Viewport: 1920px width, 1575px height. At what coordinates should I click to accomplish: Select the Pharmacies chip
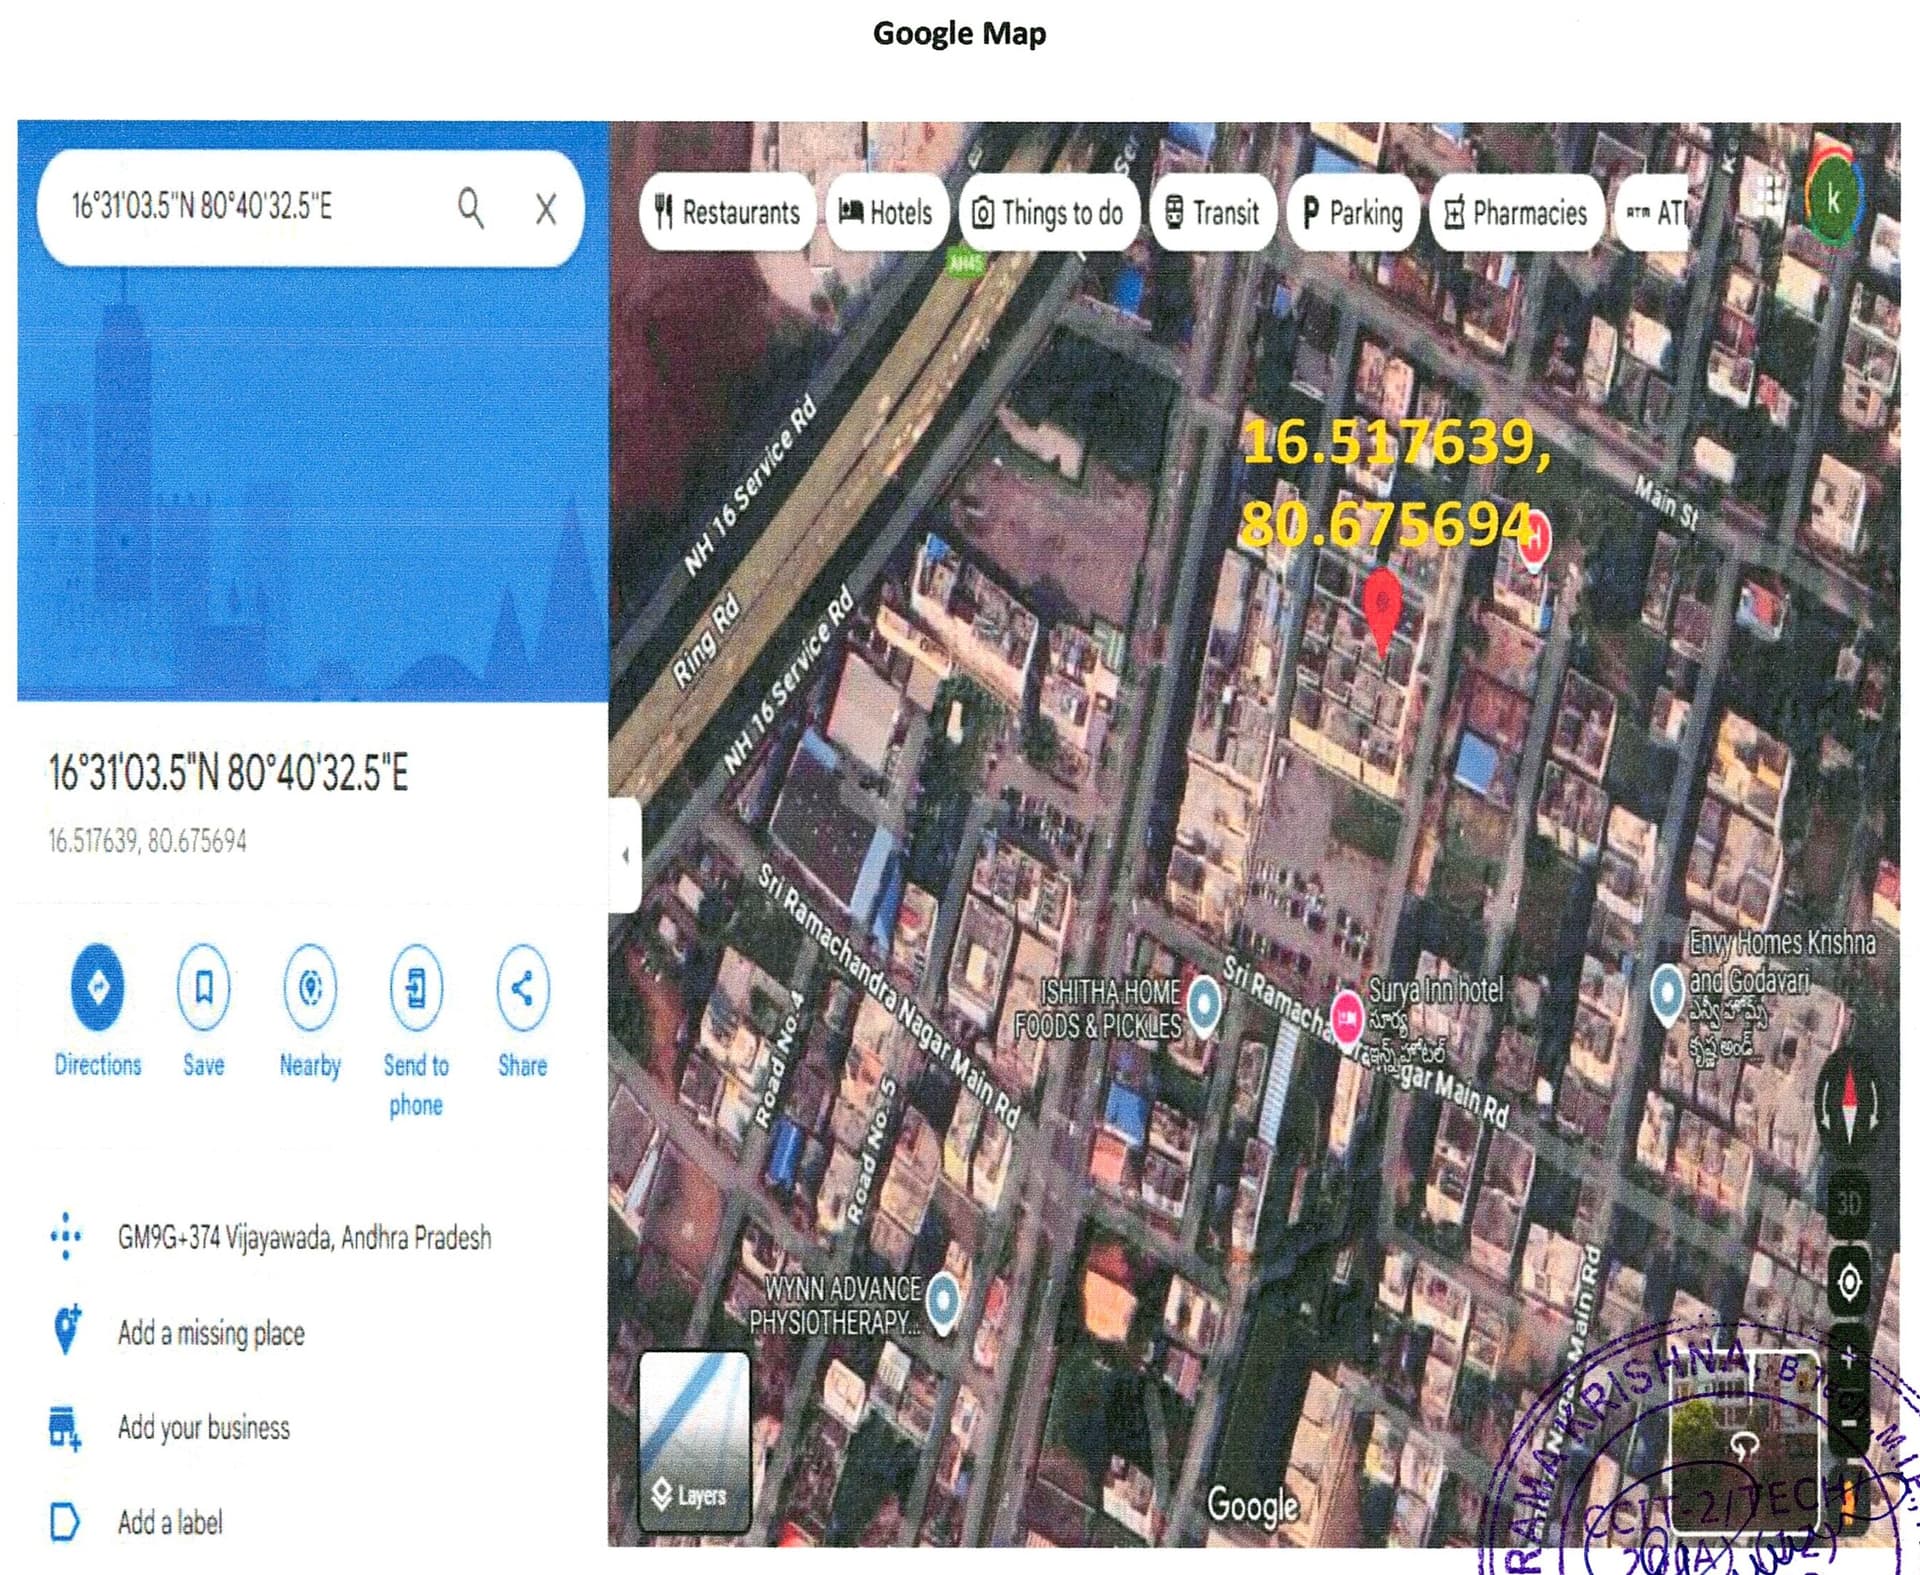(1517, 212)
